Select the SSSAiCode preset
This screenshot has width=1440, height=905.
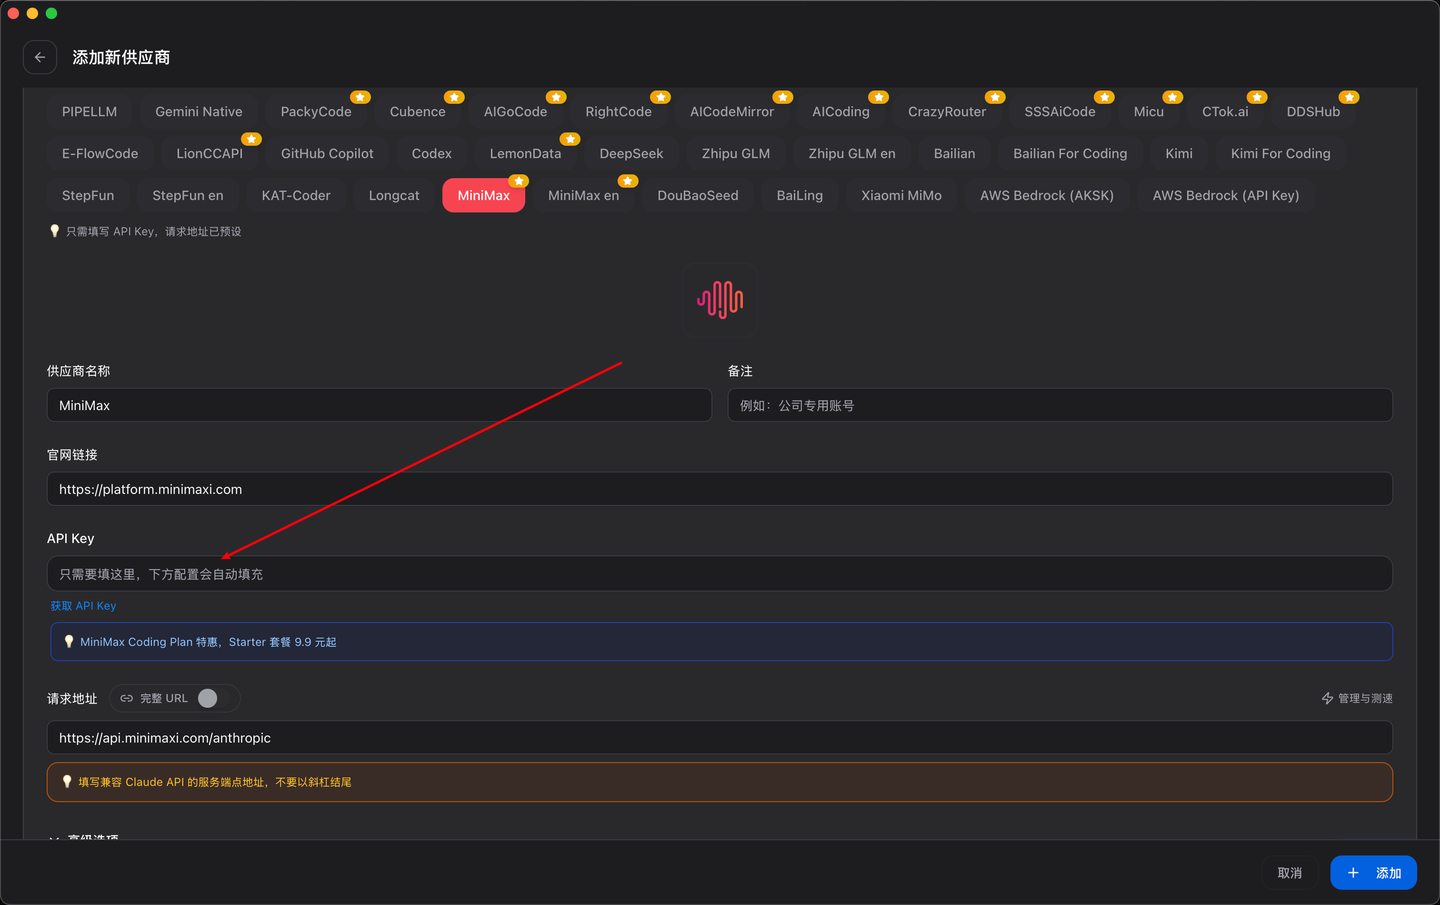1060,112
